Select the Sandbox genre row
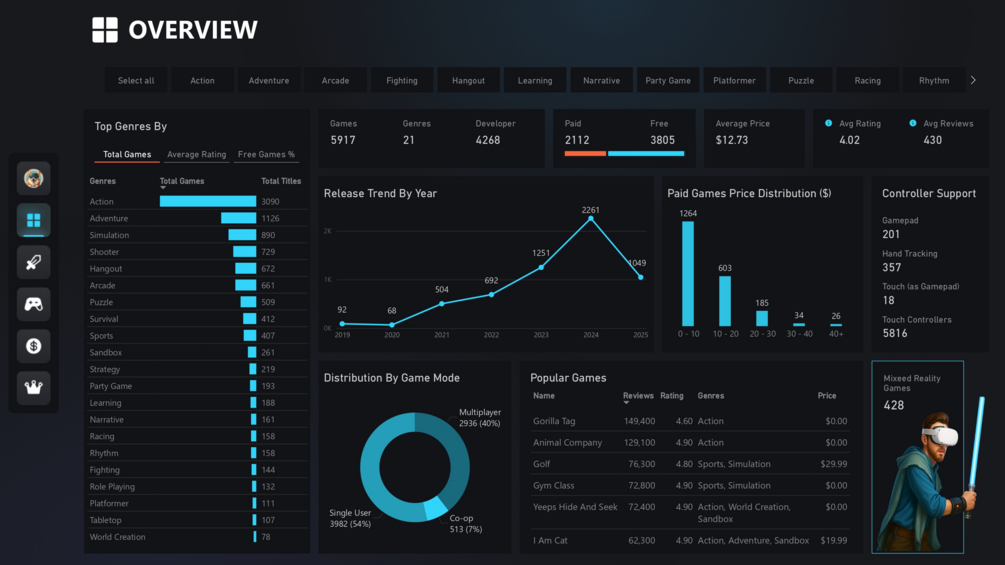1005x565 pixels. (197, 352)
